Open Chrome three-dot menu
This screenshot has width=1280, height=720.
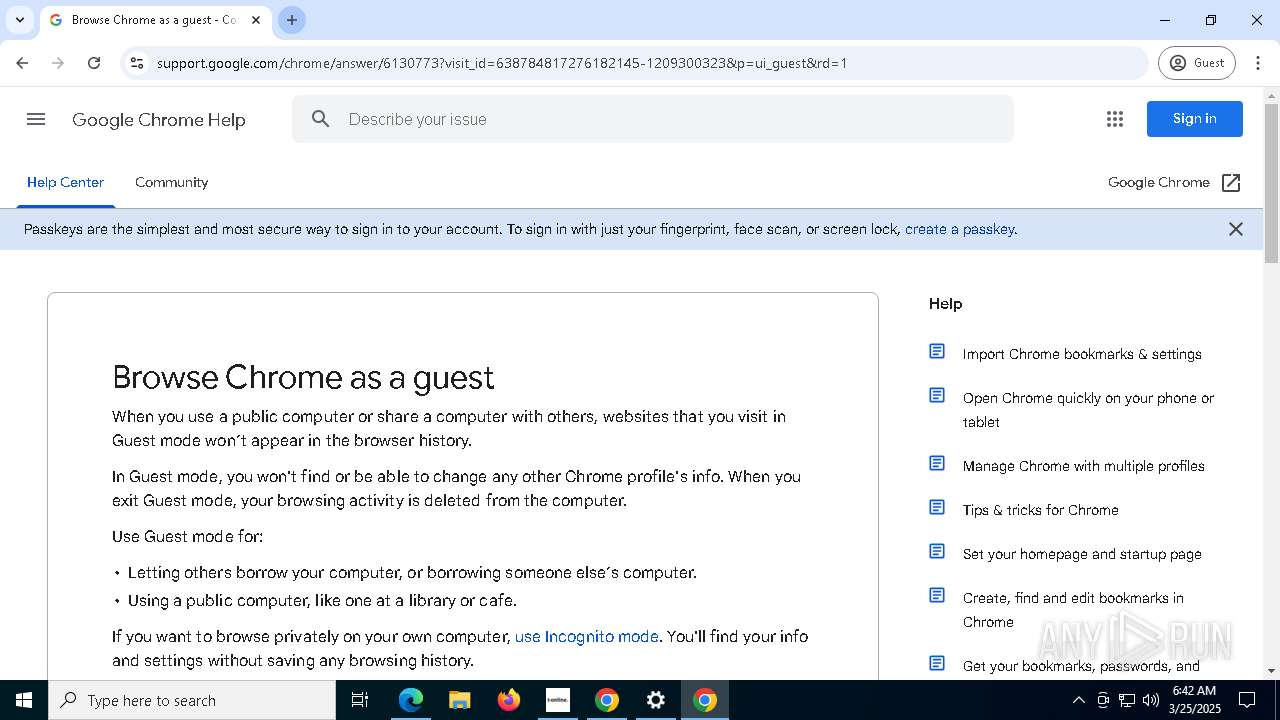click(x=1258, y=63)
